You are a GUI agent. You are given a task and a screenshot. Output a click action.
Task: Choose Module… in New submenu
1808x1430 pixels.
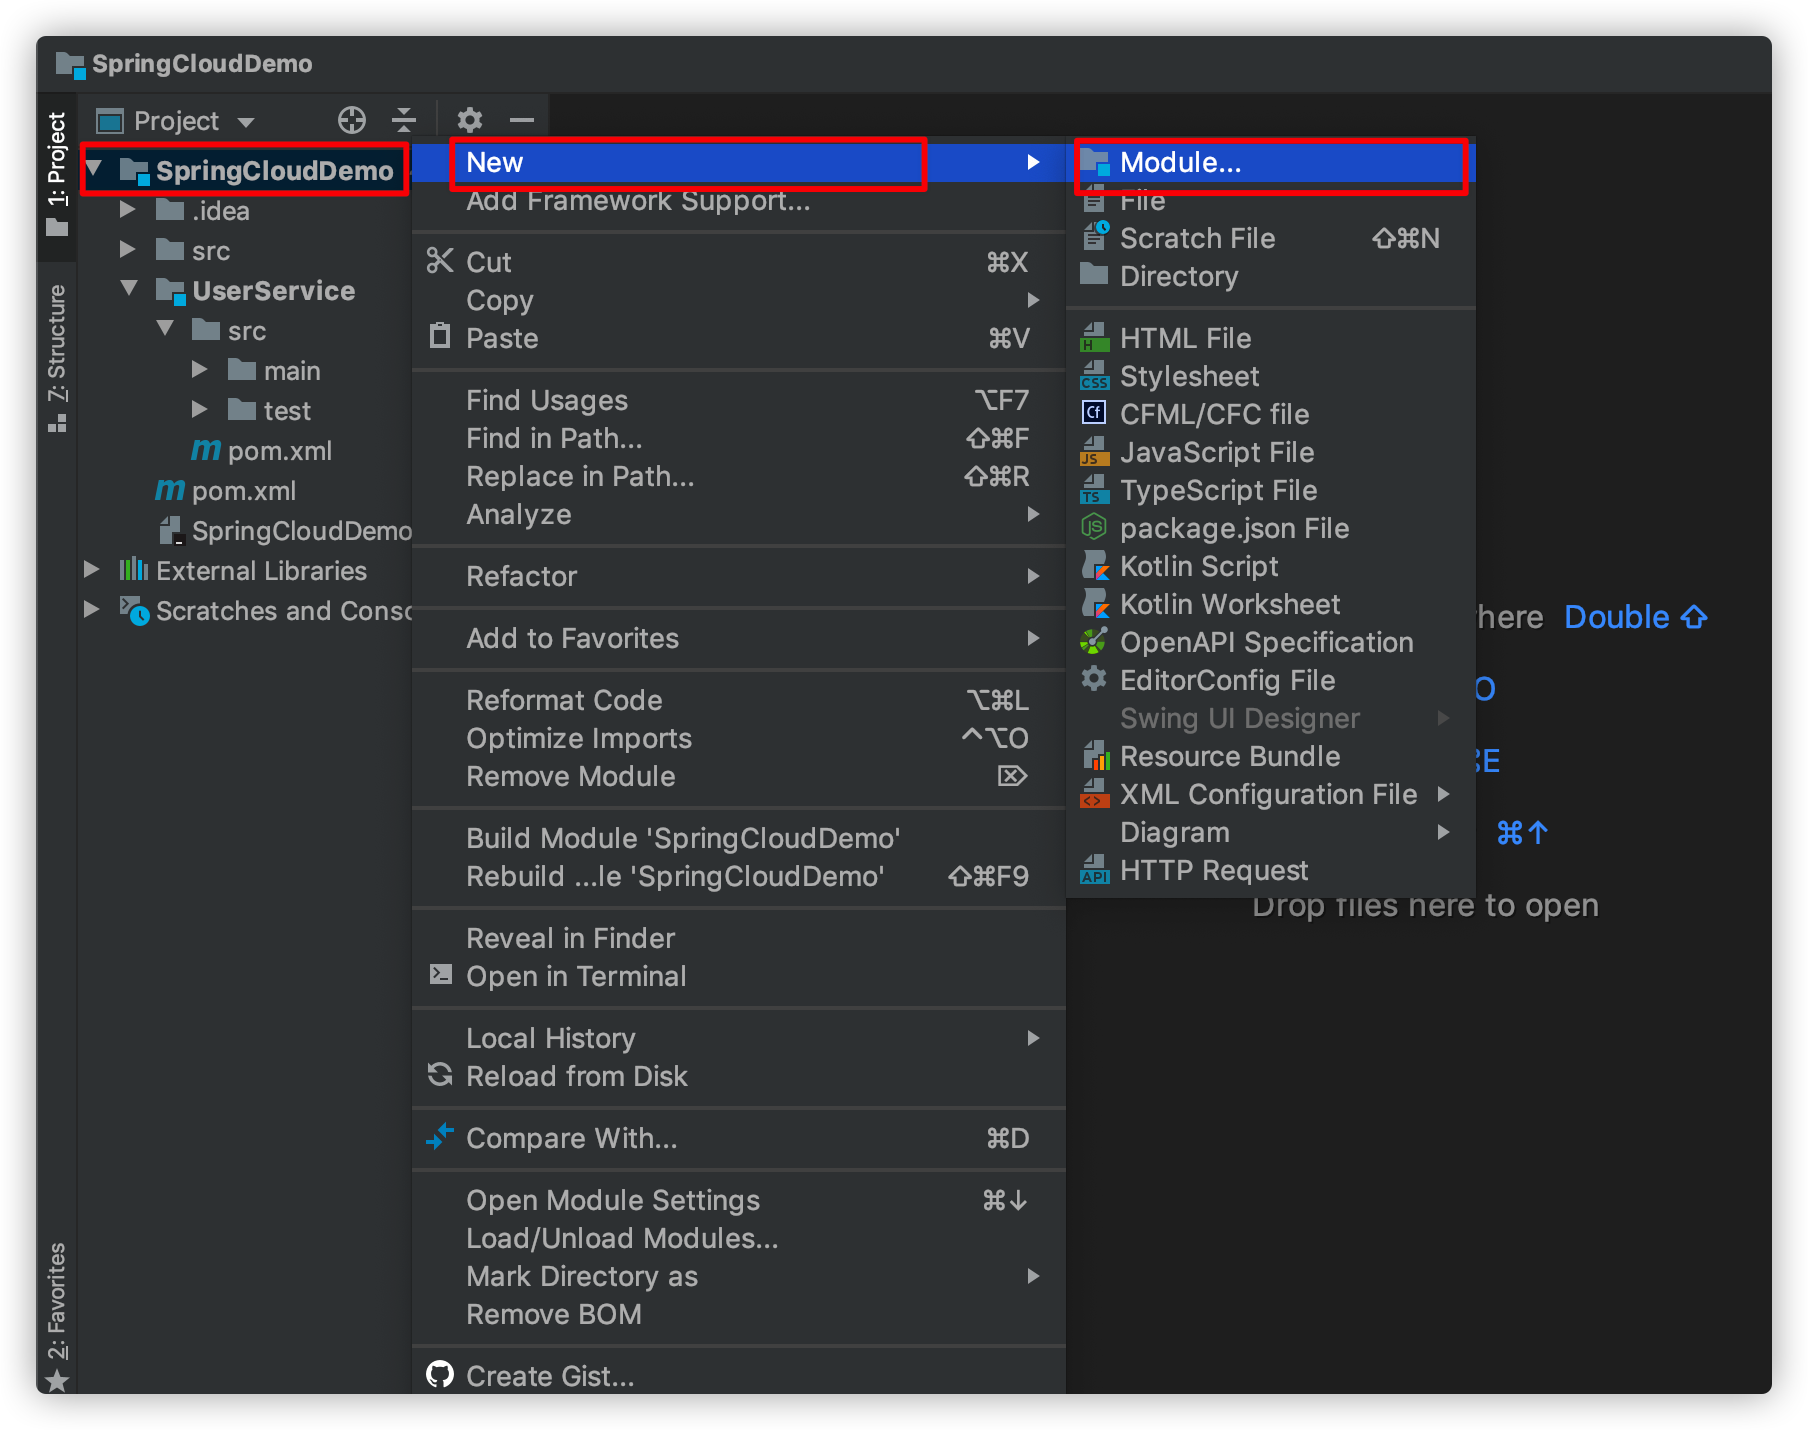click(x=1271, y=162)
